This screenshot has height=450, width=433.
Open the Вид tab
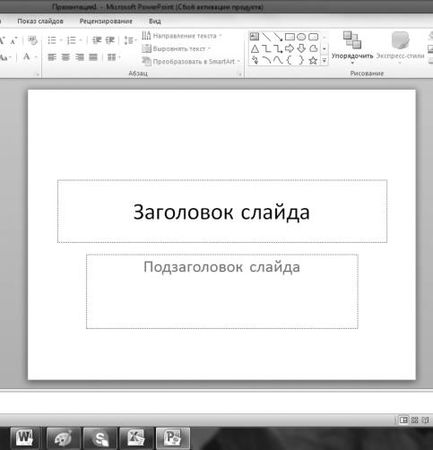coord(155,21)
